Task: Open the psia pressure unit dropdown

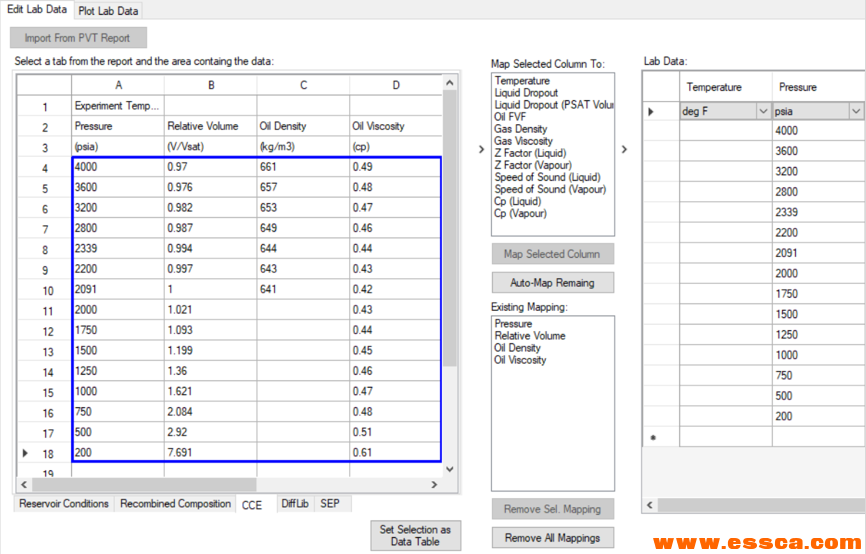Action: tap(856, 111)
